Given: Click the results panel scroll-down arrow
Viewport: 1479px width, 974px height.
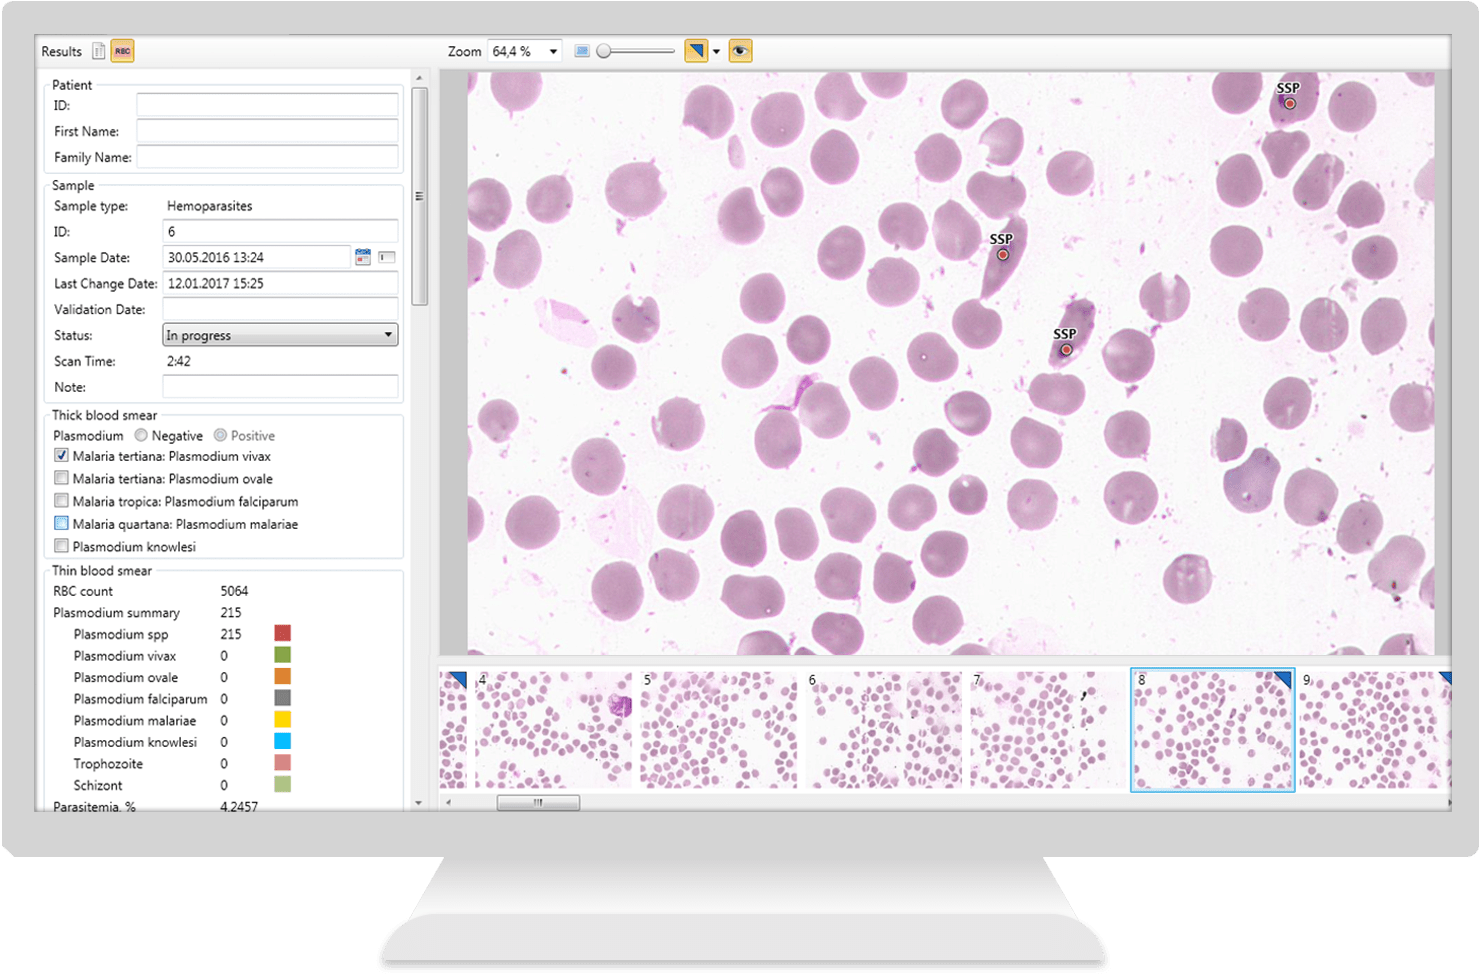Looking at the screenshot, I should coord(419,803).
